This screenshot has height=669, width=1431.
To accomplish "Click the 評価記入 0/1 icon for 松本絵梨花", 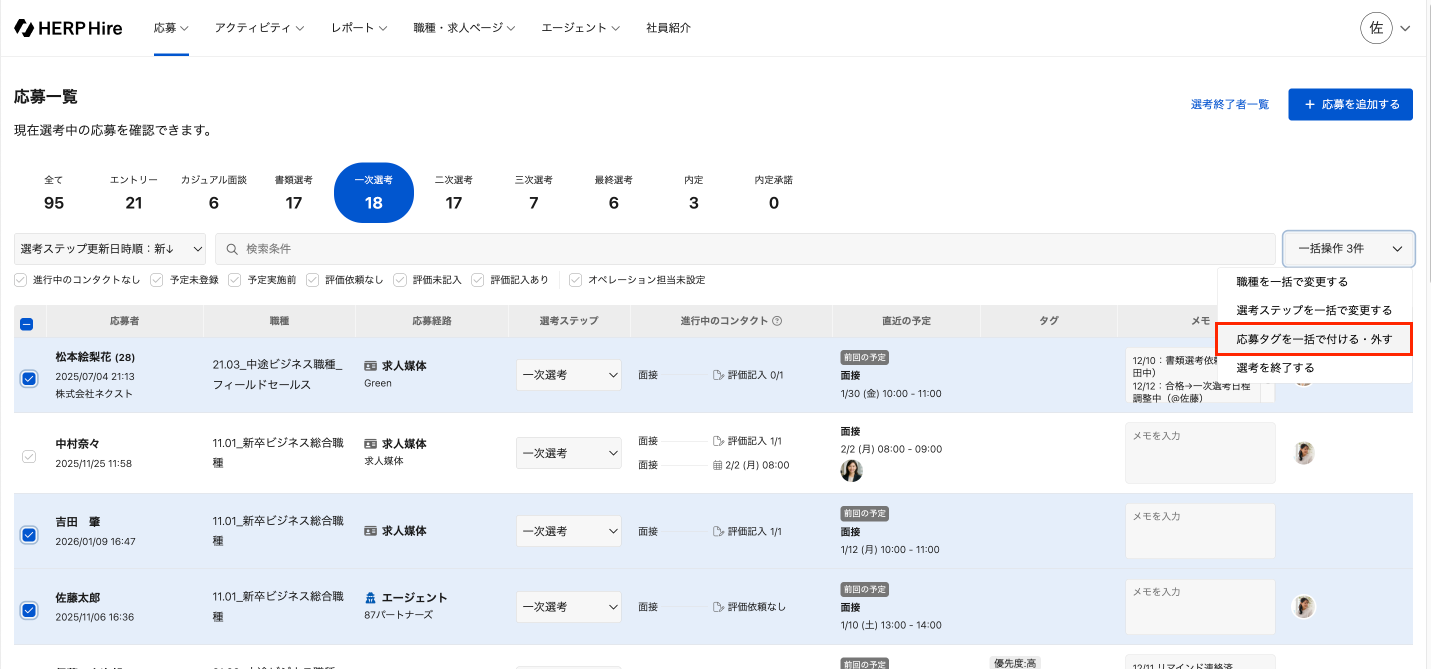I will 718,376.
